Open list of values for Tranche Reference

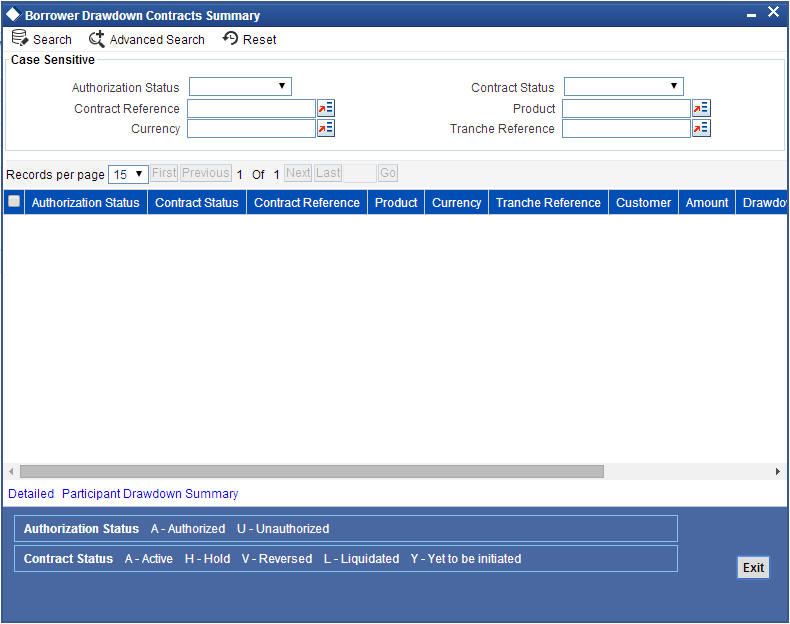coord(701,128)
